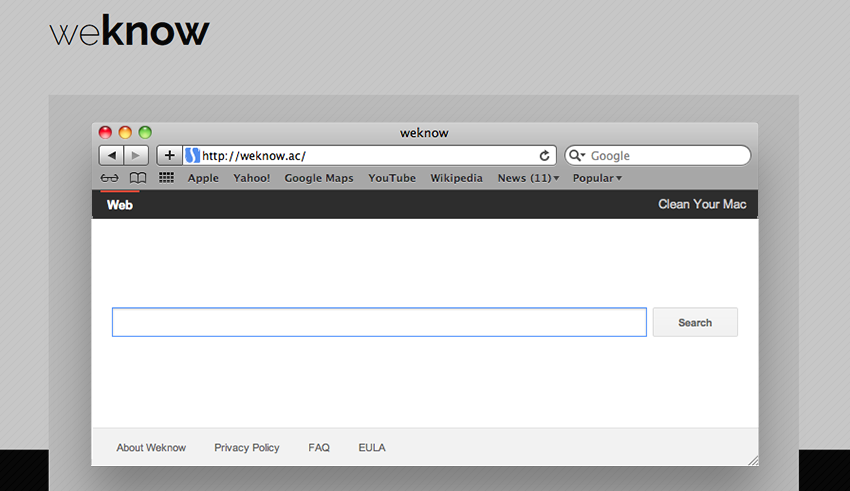
Task: Click the reload page icon in address bar
Action: pyautogui.click(x=544, y=156)
